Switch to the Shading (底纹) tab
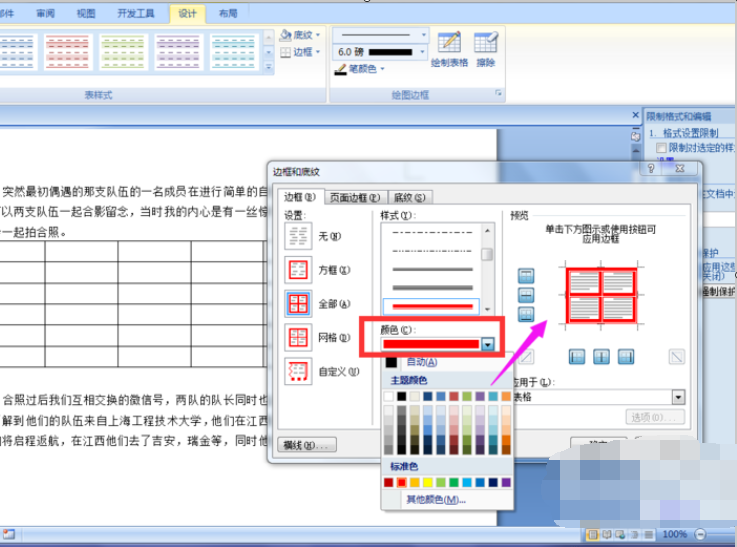 [409, 197]
